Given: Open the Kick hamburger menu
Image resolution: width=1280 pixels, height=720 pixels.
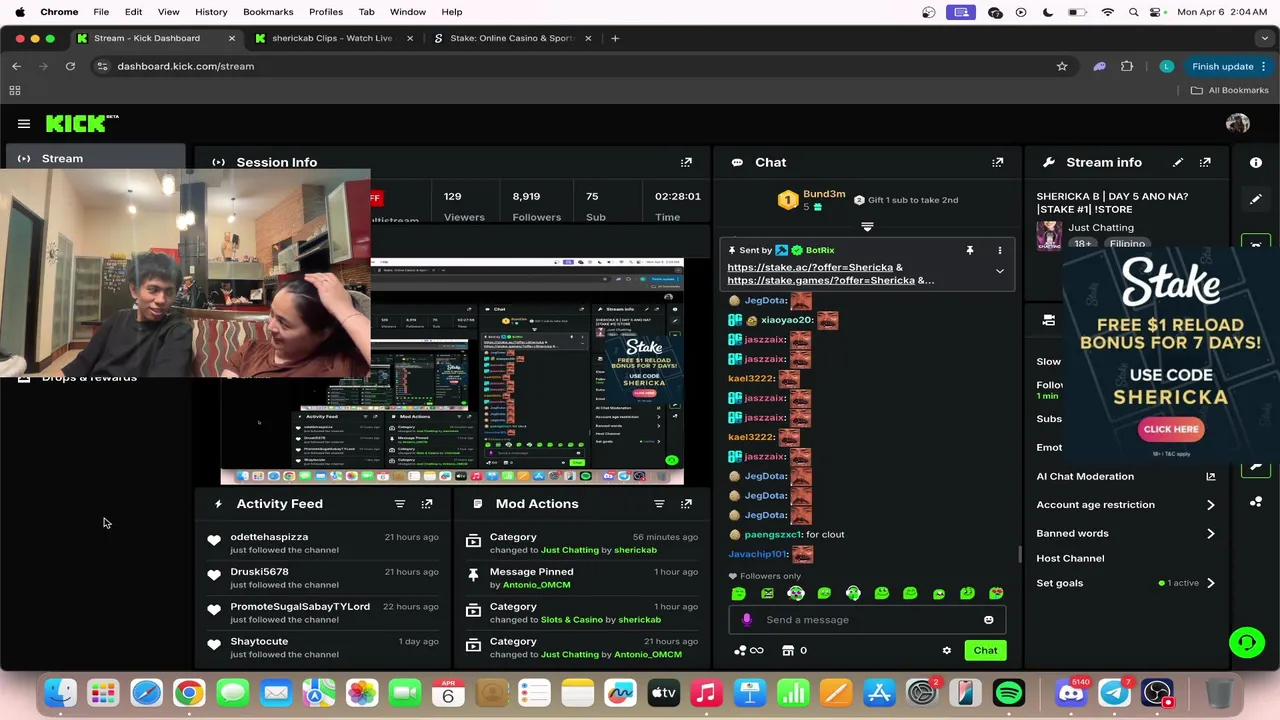Looking at the screenshot, I should 24,124.
